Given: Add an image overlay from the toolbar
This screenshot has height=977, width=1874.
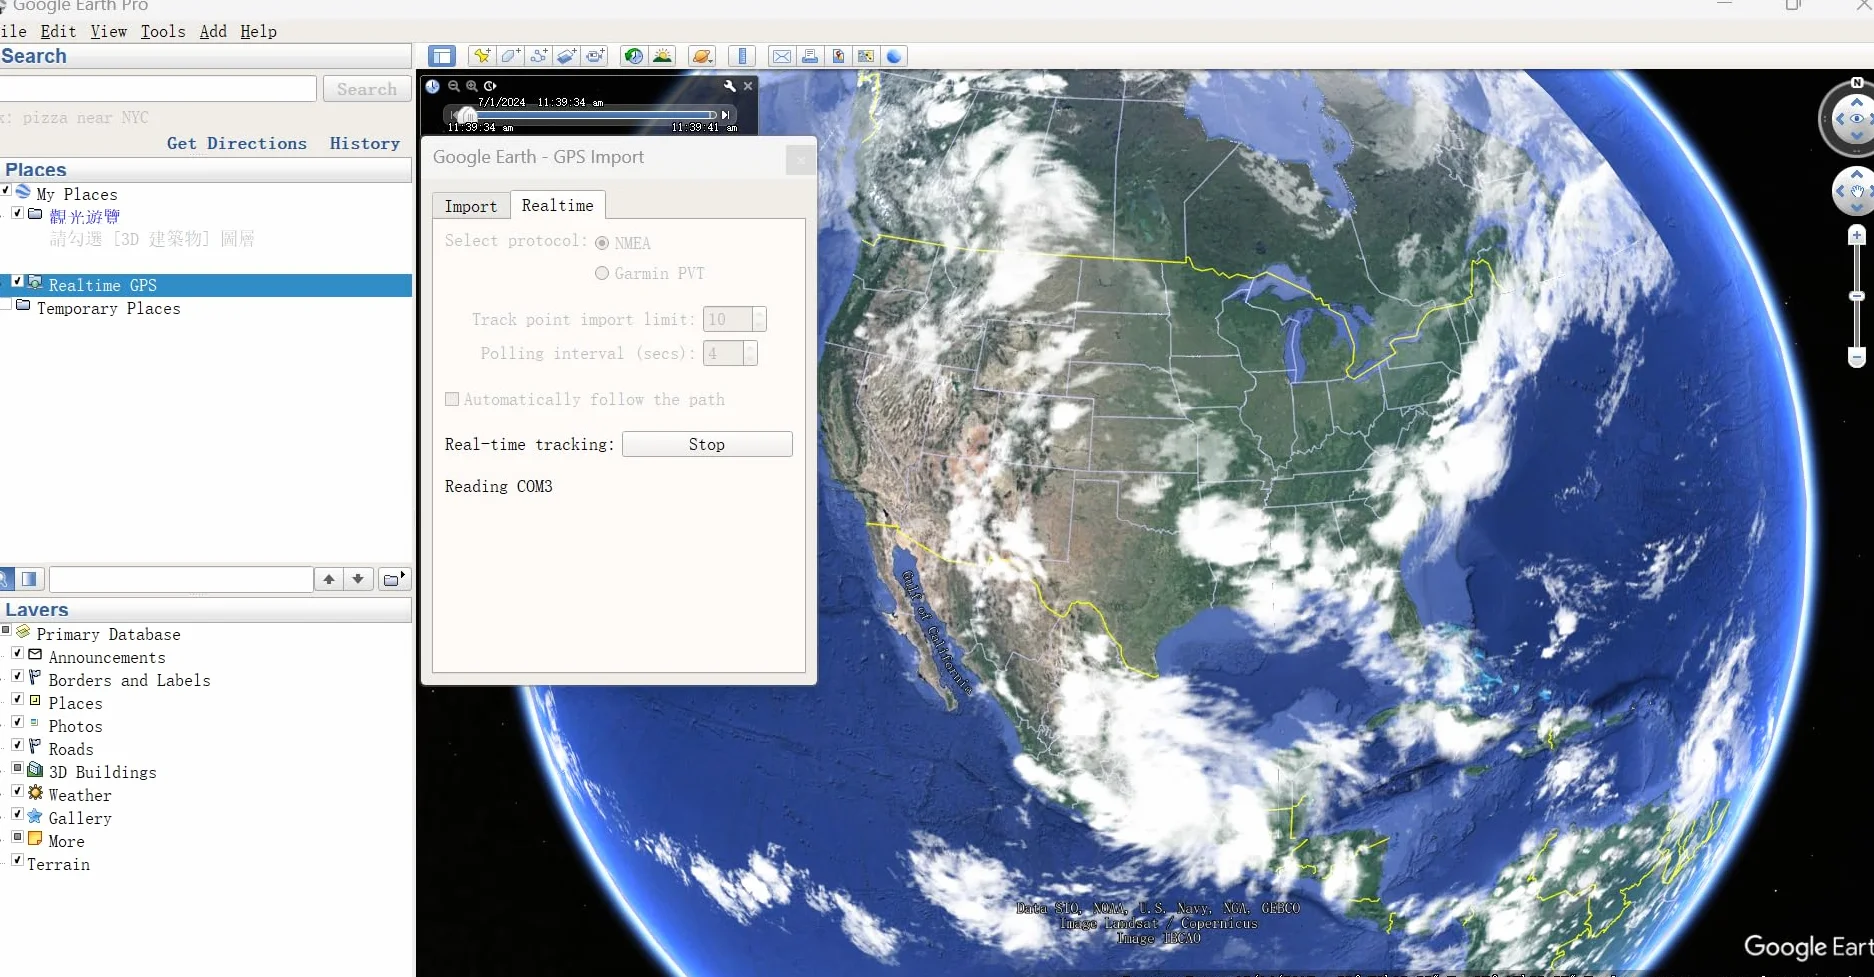Looking at the screenshot, I should tap(566, 56).
